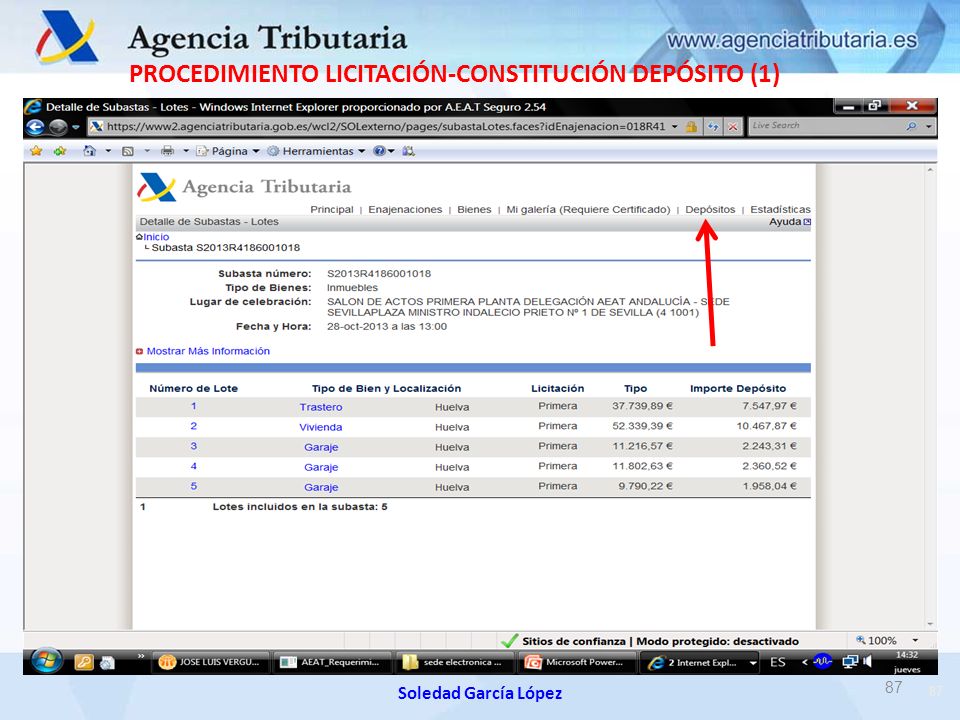Open the Herramientas menu
Image resolution: width=960 pixels, height=720 pixels.
coord(317,151)
